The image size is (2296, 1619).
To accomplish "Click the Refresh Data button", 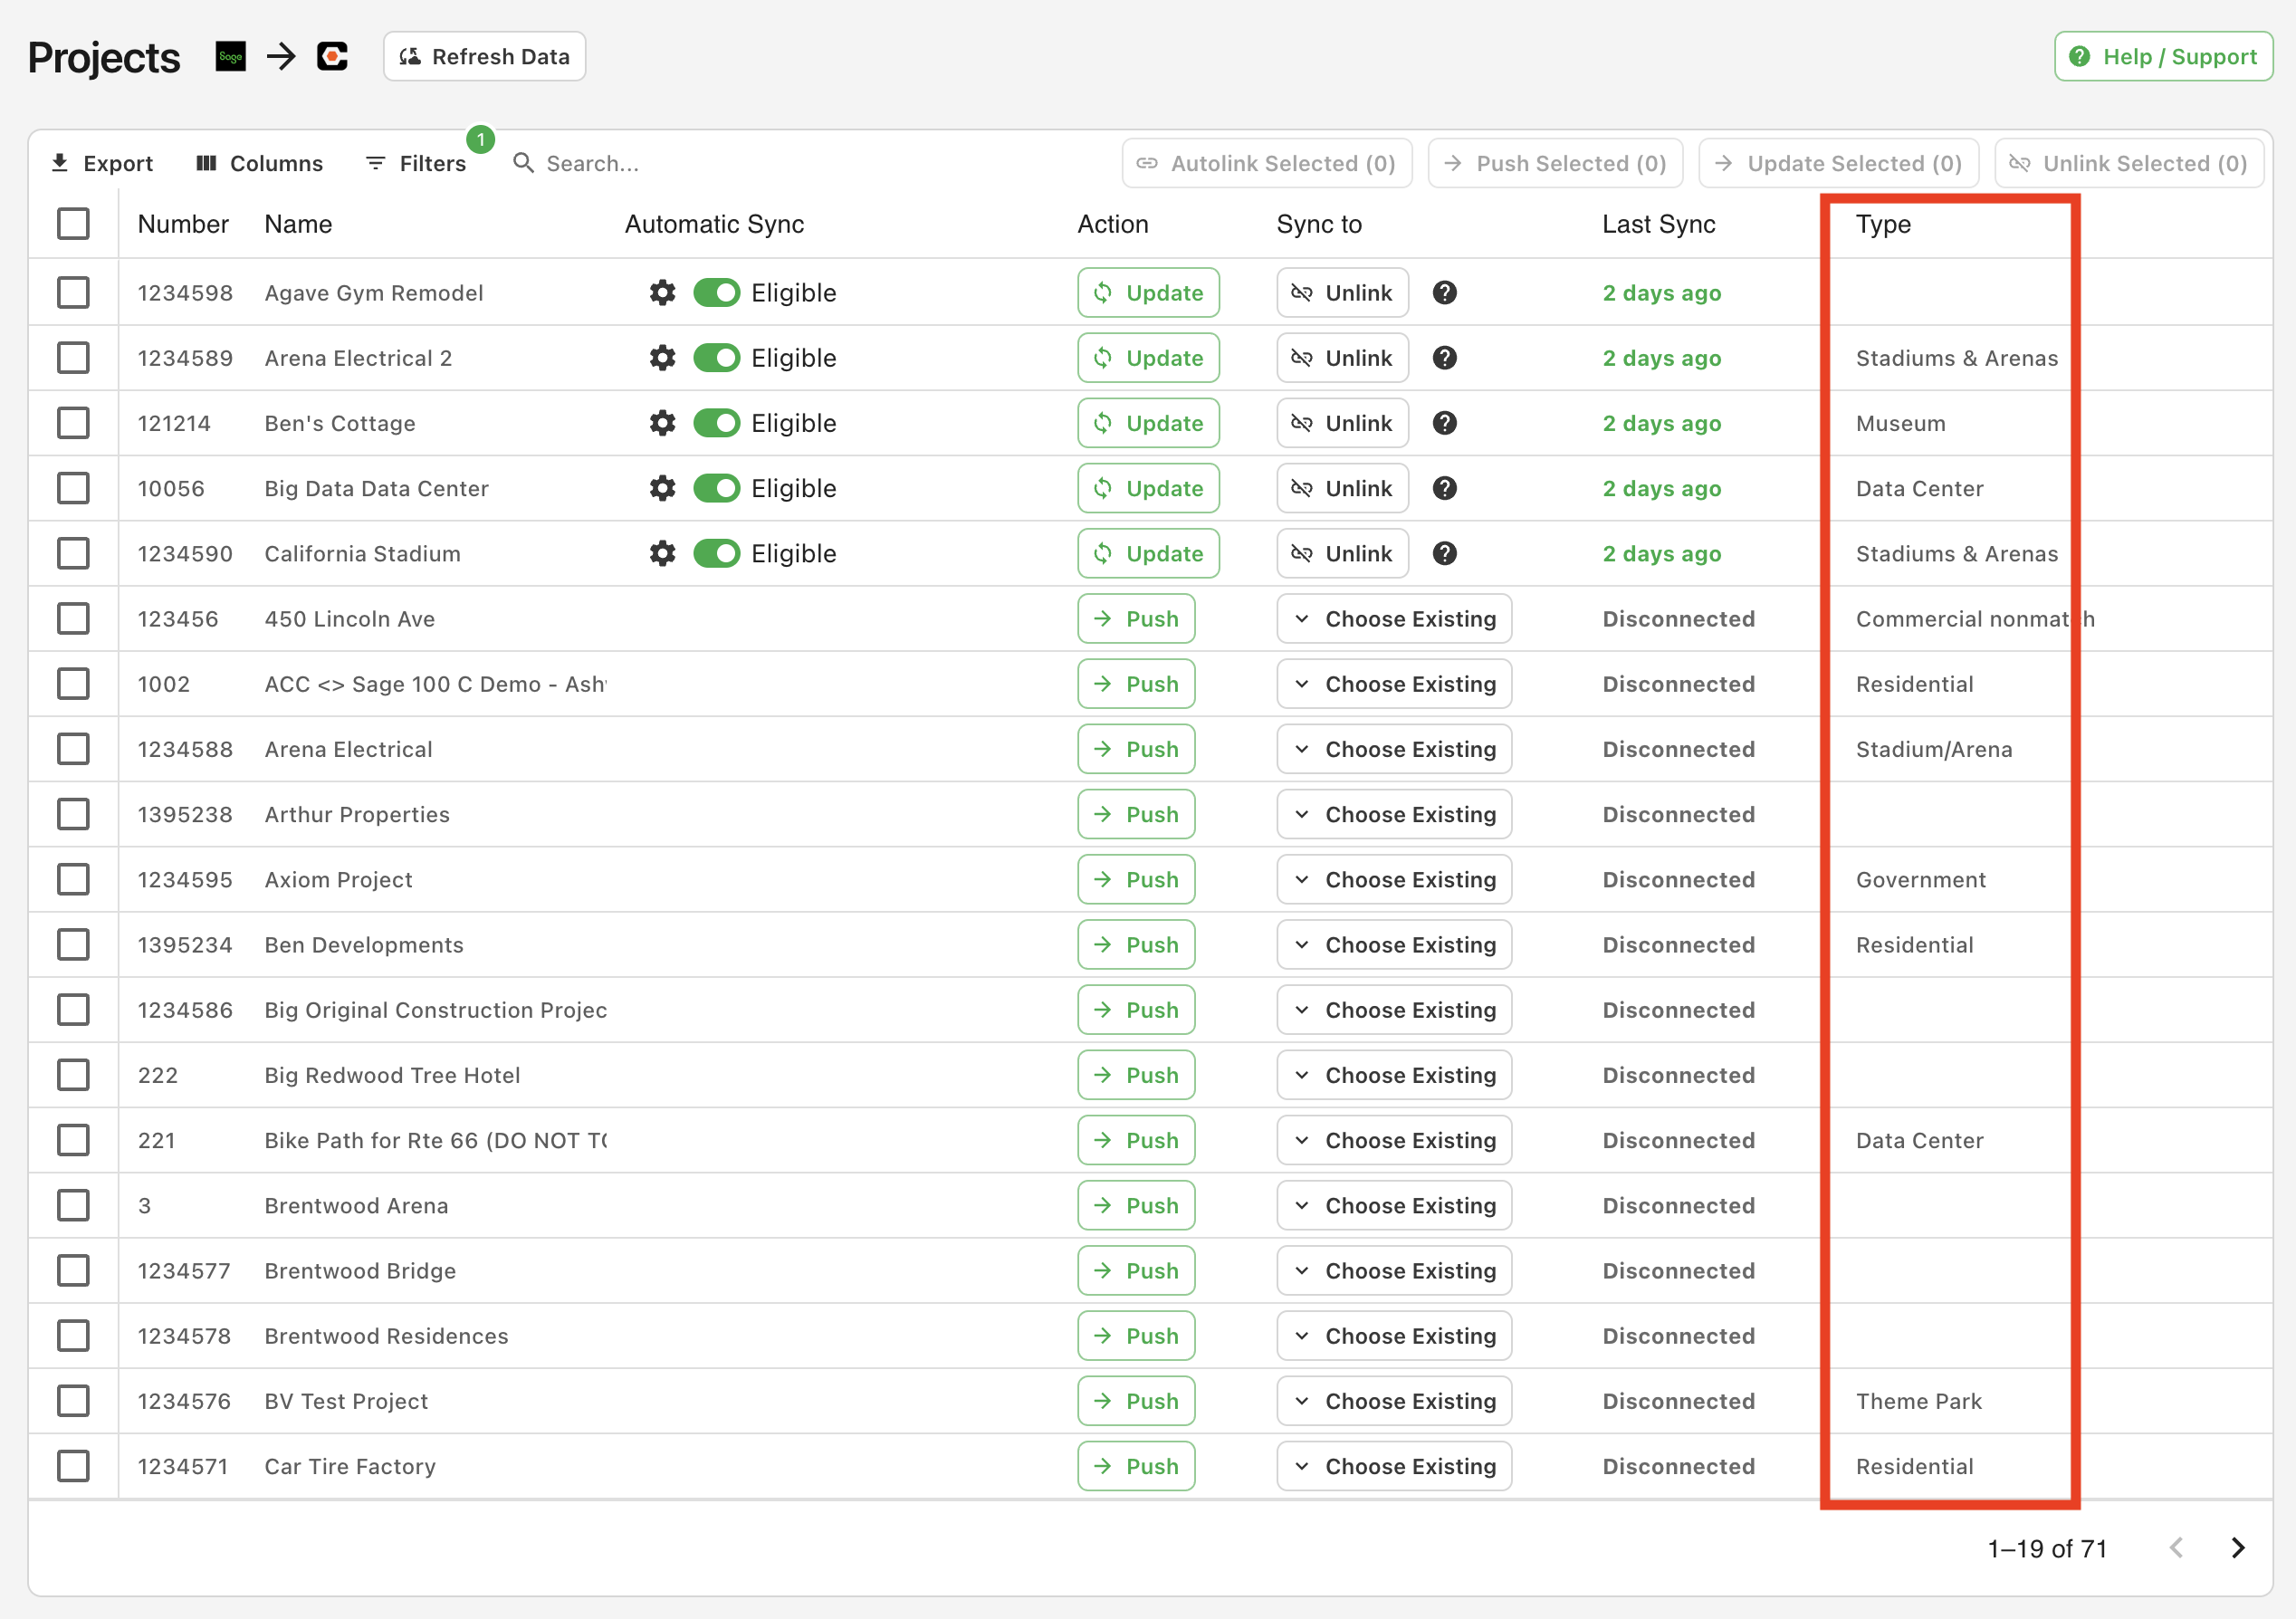I will 484,56.
